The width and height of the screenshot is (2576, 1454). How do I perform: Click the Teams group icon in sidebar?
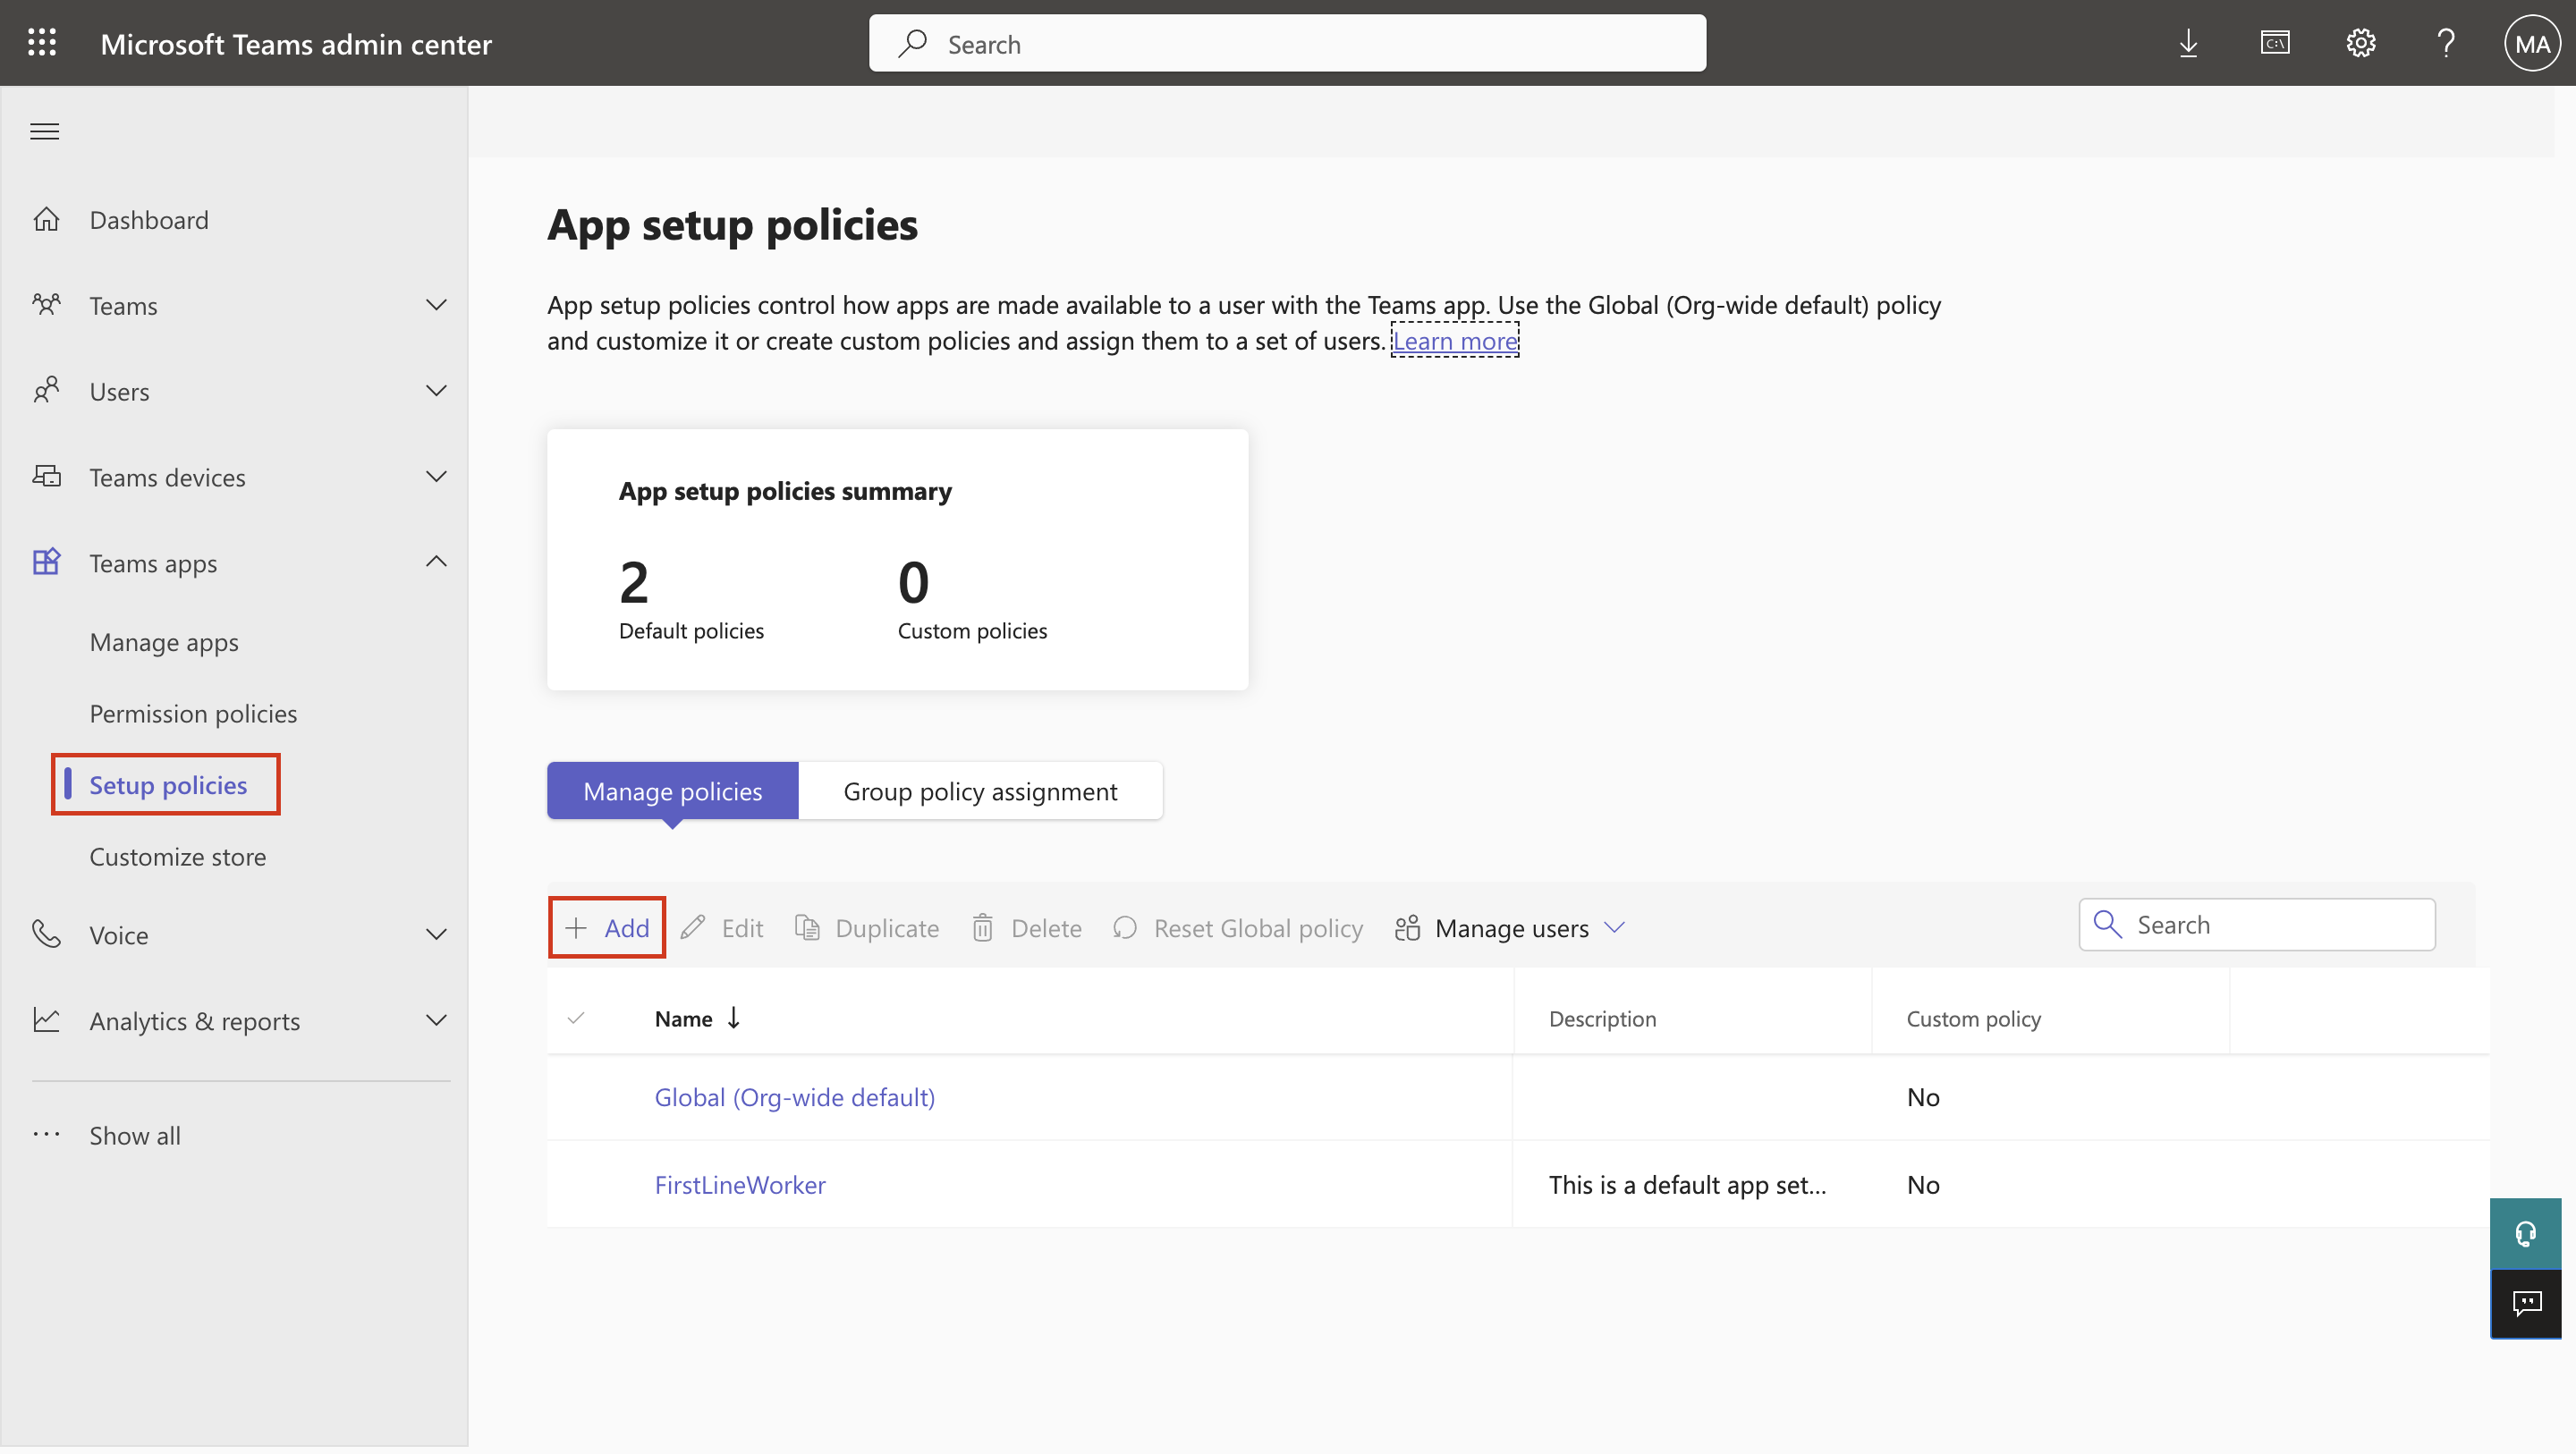pos(46,304)
